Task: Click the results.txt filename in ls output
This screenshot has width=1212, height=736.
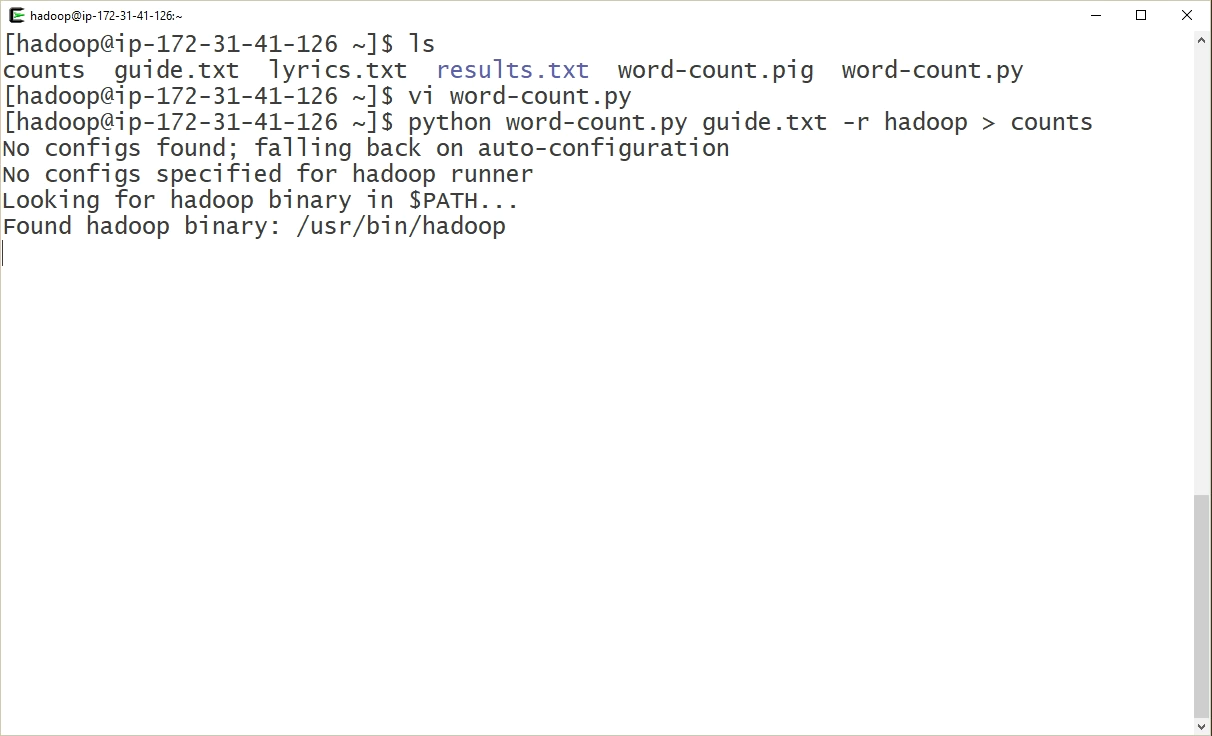Action: [x=512, y=70]
